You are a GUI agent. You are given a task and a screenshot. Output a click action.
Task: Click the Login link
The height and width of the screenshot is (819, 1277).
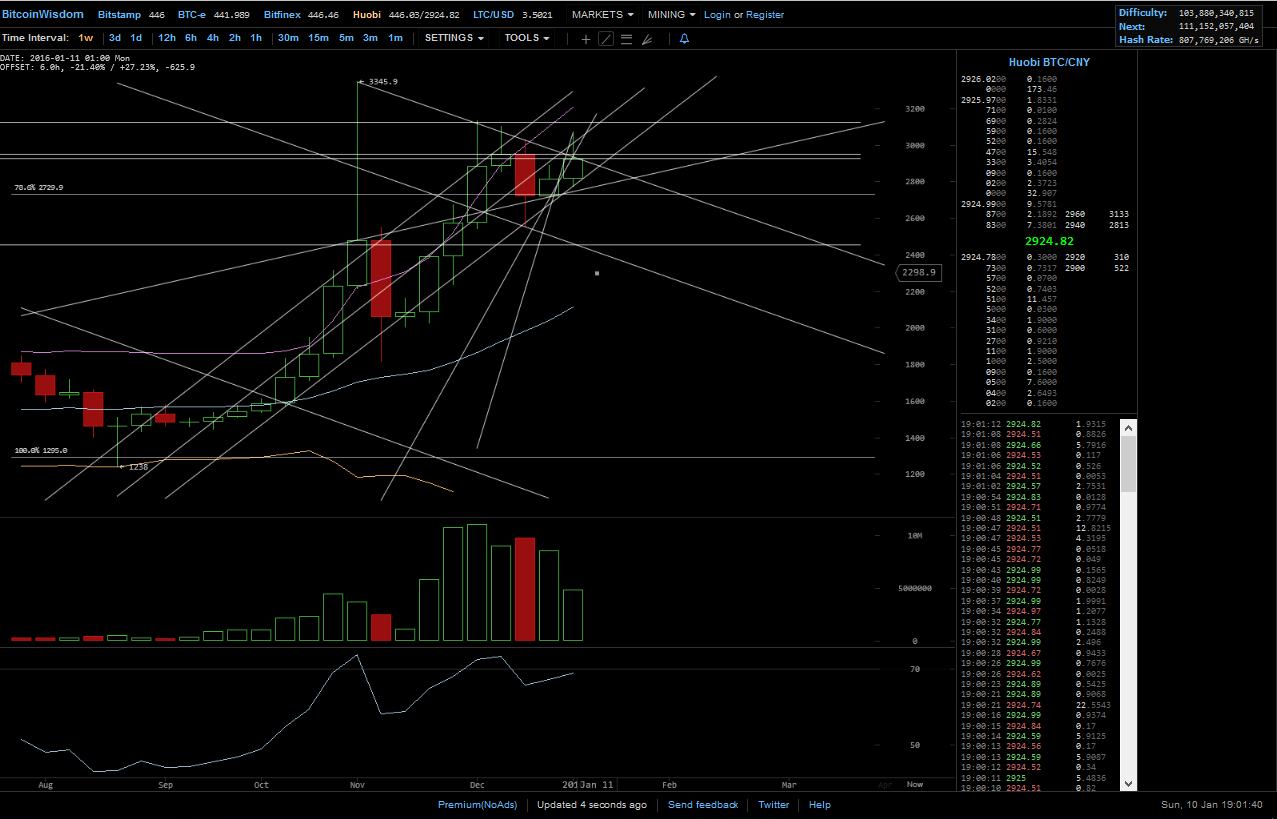coord(717,15)
